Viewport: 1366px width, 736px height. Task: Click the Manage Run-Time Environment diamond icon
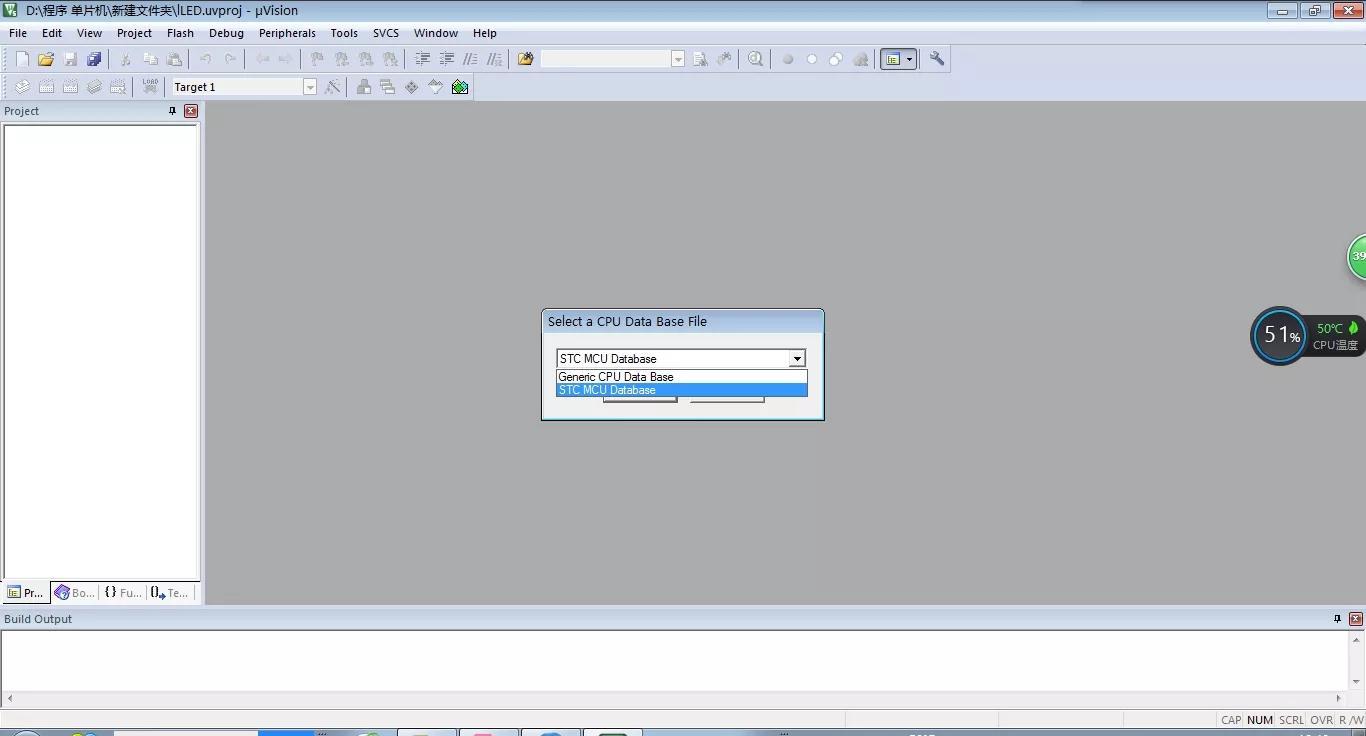pos(412,87)
